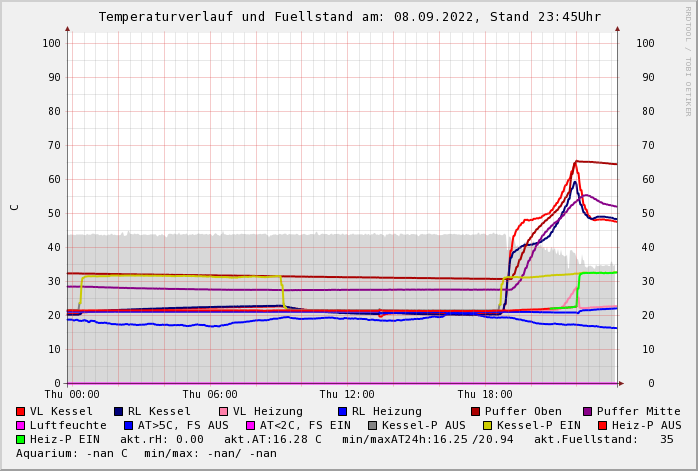This screenshot has height=471, width=698.
Task: Click the Aquarium min/max readout line
Action: coord(146,453)
